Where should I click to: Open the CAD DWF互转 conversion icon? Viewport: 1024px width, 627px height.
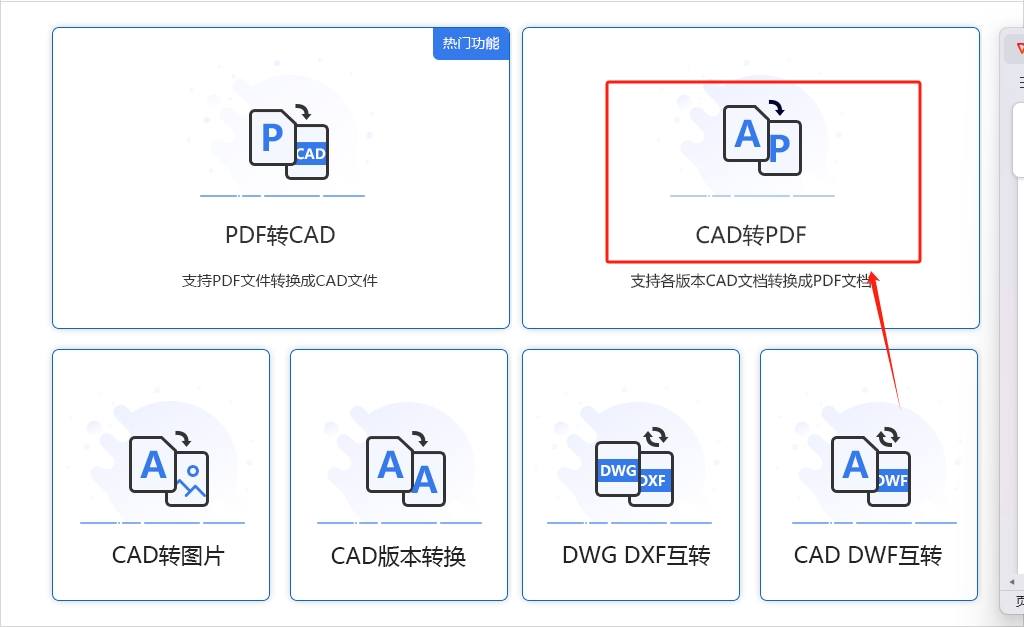pyautogui.click(x=871, y=466)
